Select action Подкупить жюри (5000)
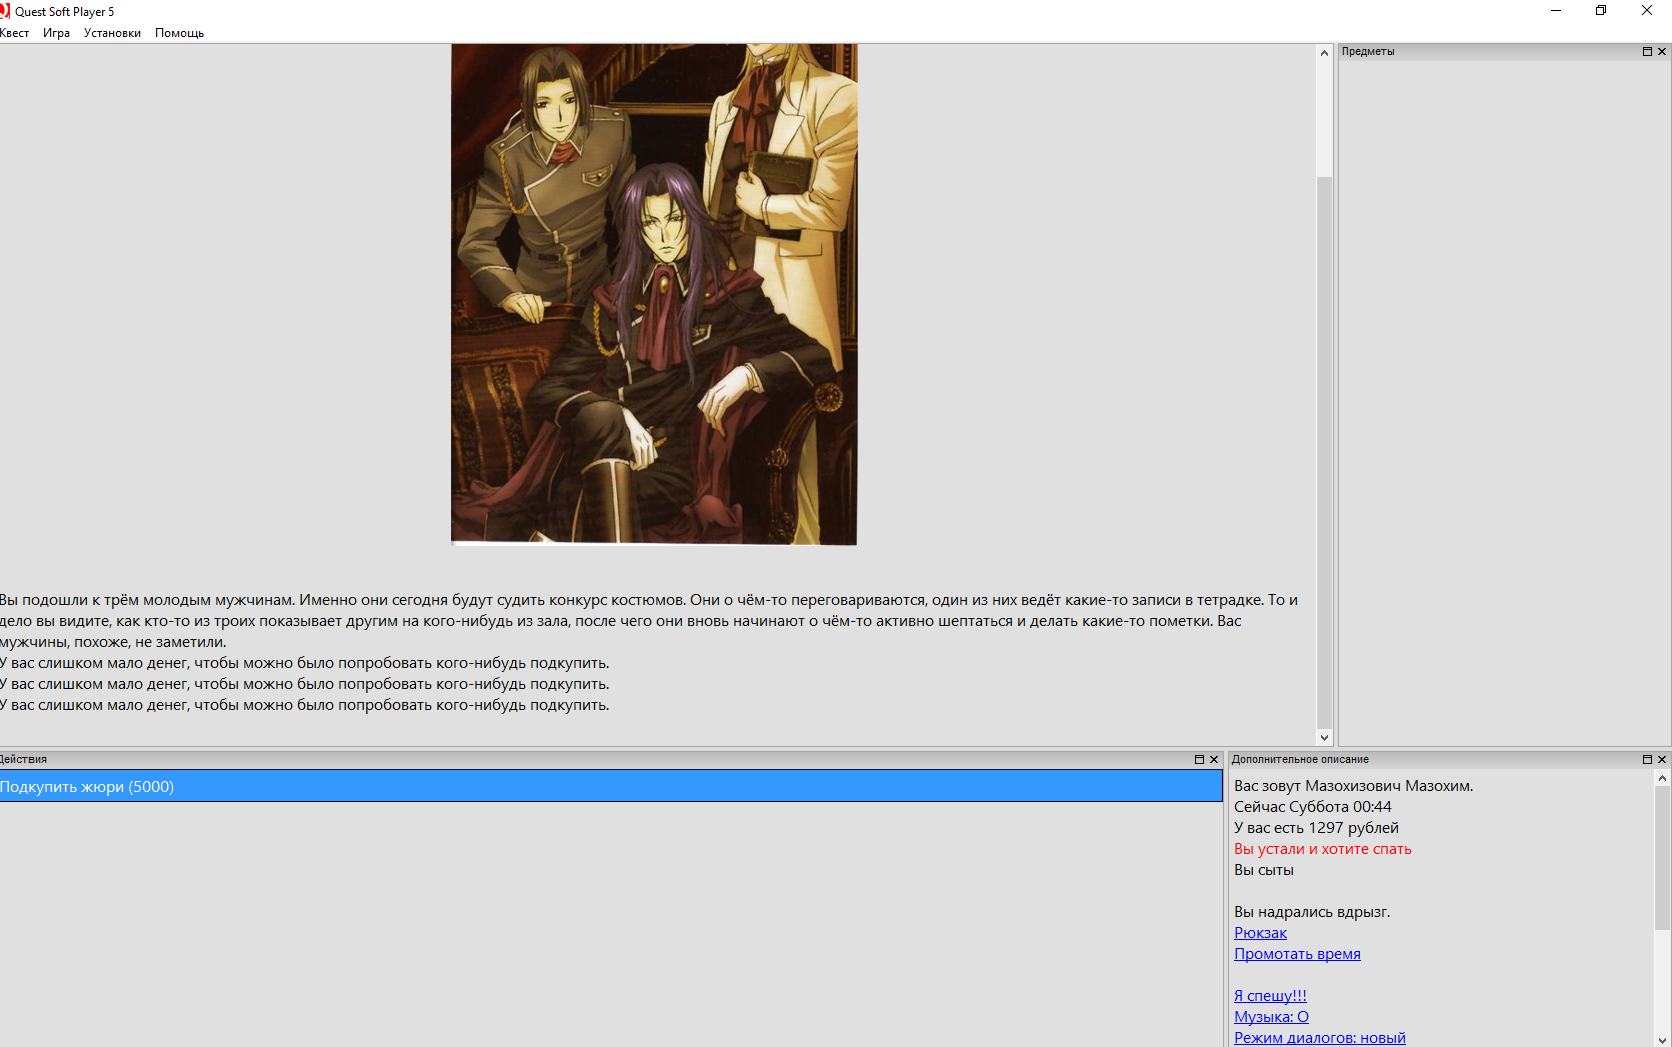The height and width of the screenshot is (1047, 1672). click(611, 786)
